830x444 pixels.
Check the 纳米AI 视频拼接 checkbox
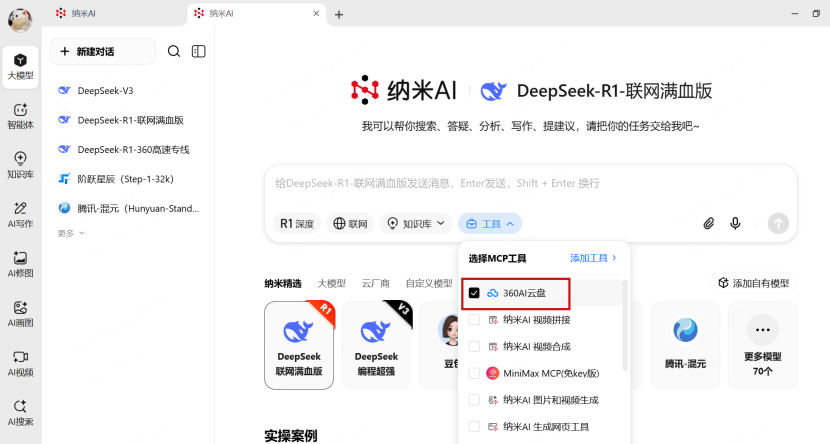point(474,320)
